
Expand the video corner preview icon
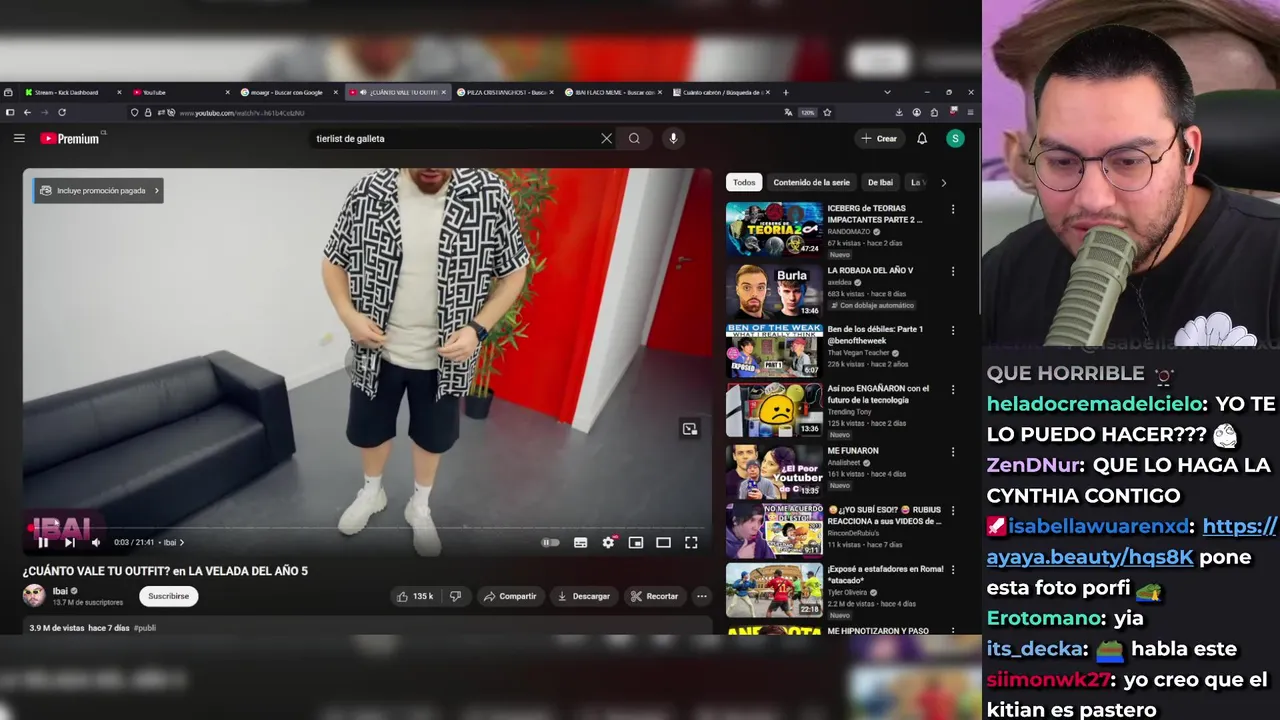(690, 429)
